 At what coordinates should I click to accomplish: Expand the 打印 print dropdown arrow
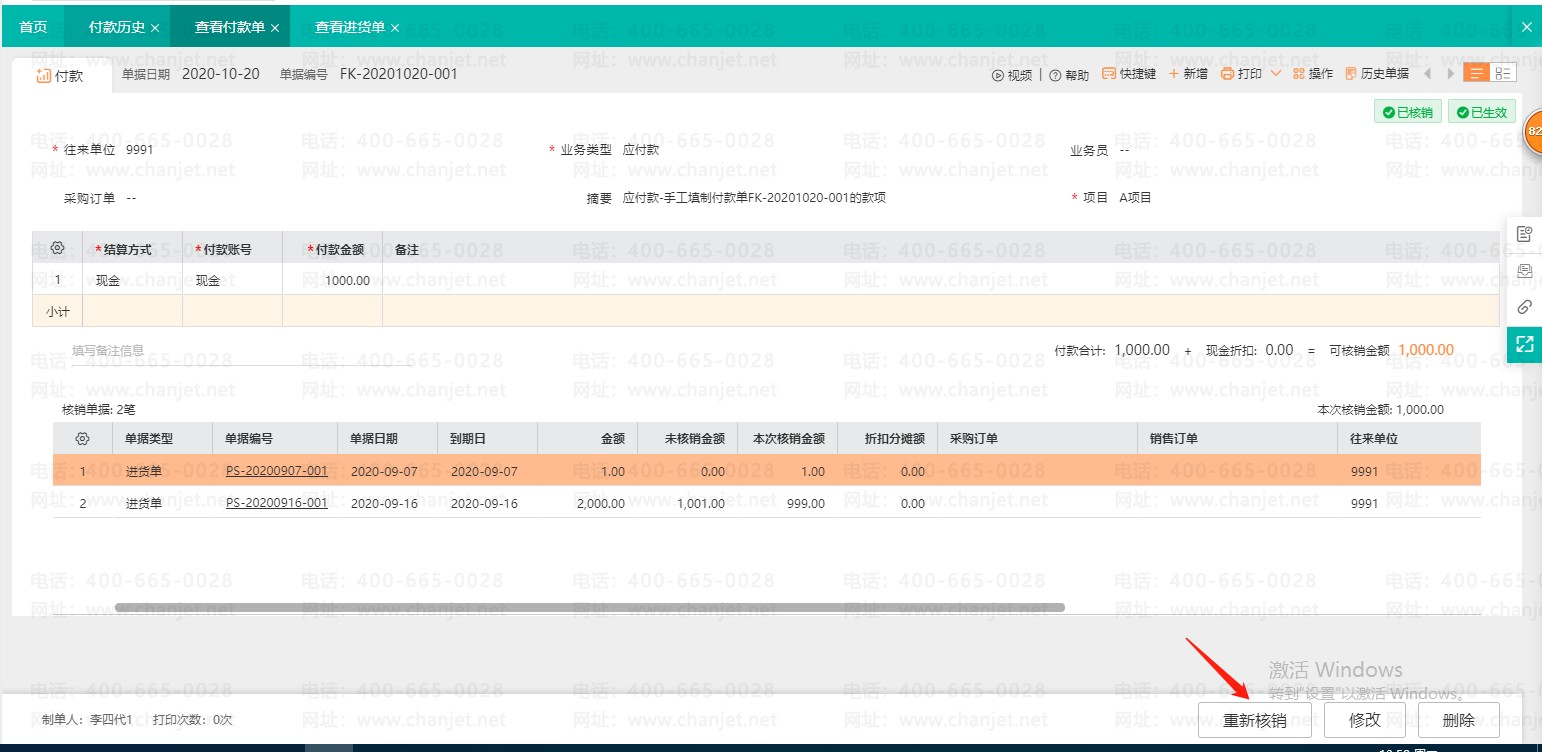pyautogui.click(x=1275, y=74)
